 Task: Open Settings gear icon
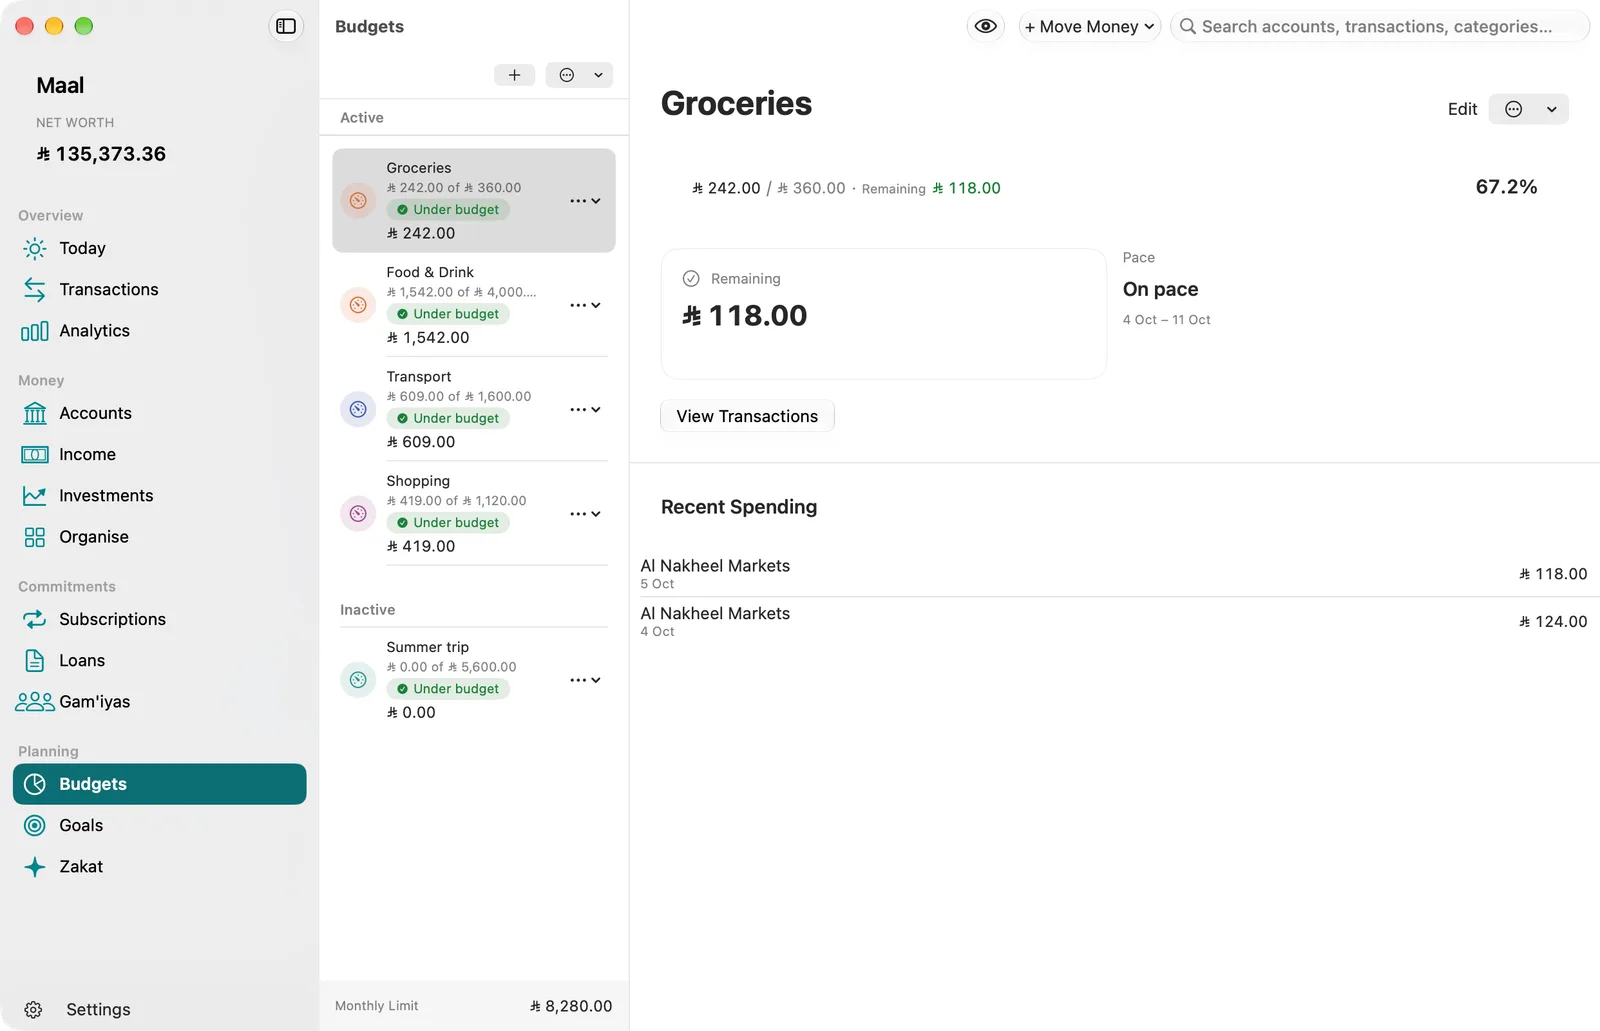33,1010
